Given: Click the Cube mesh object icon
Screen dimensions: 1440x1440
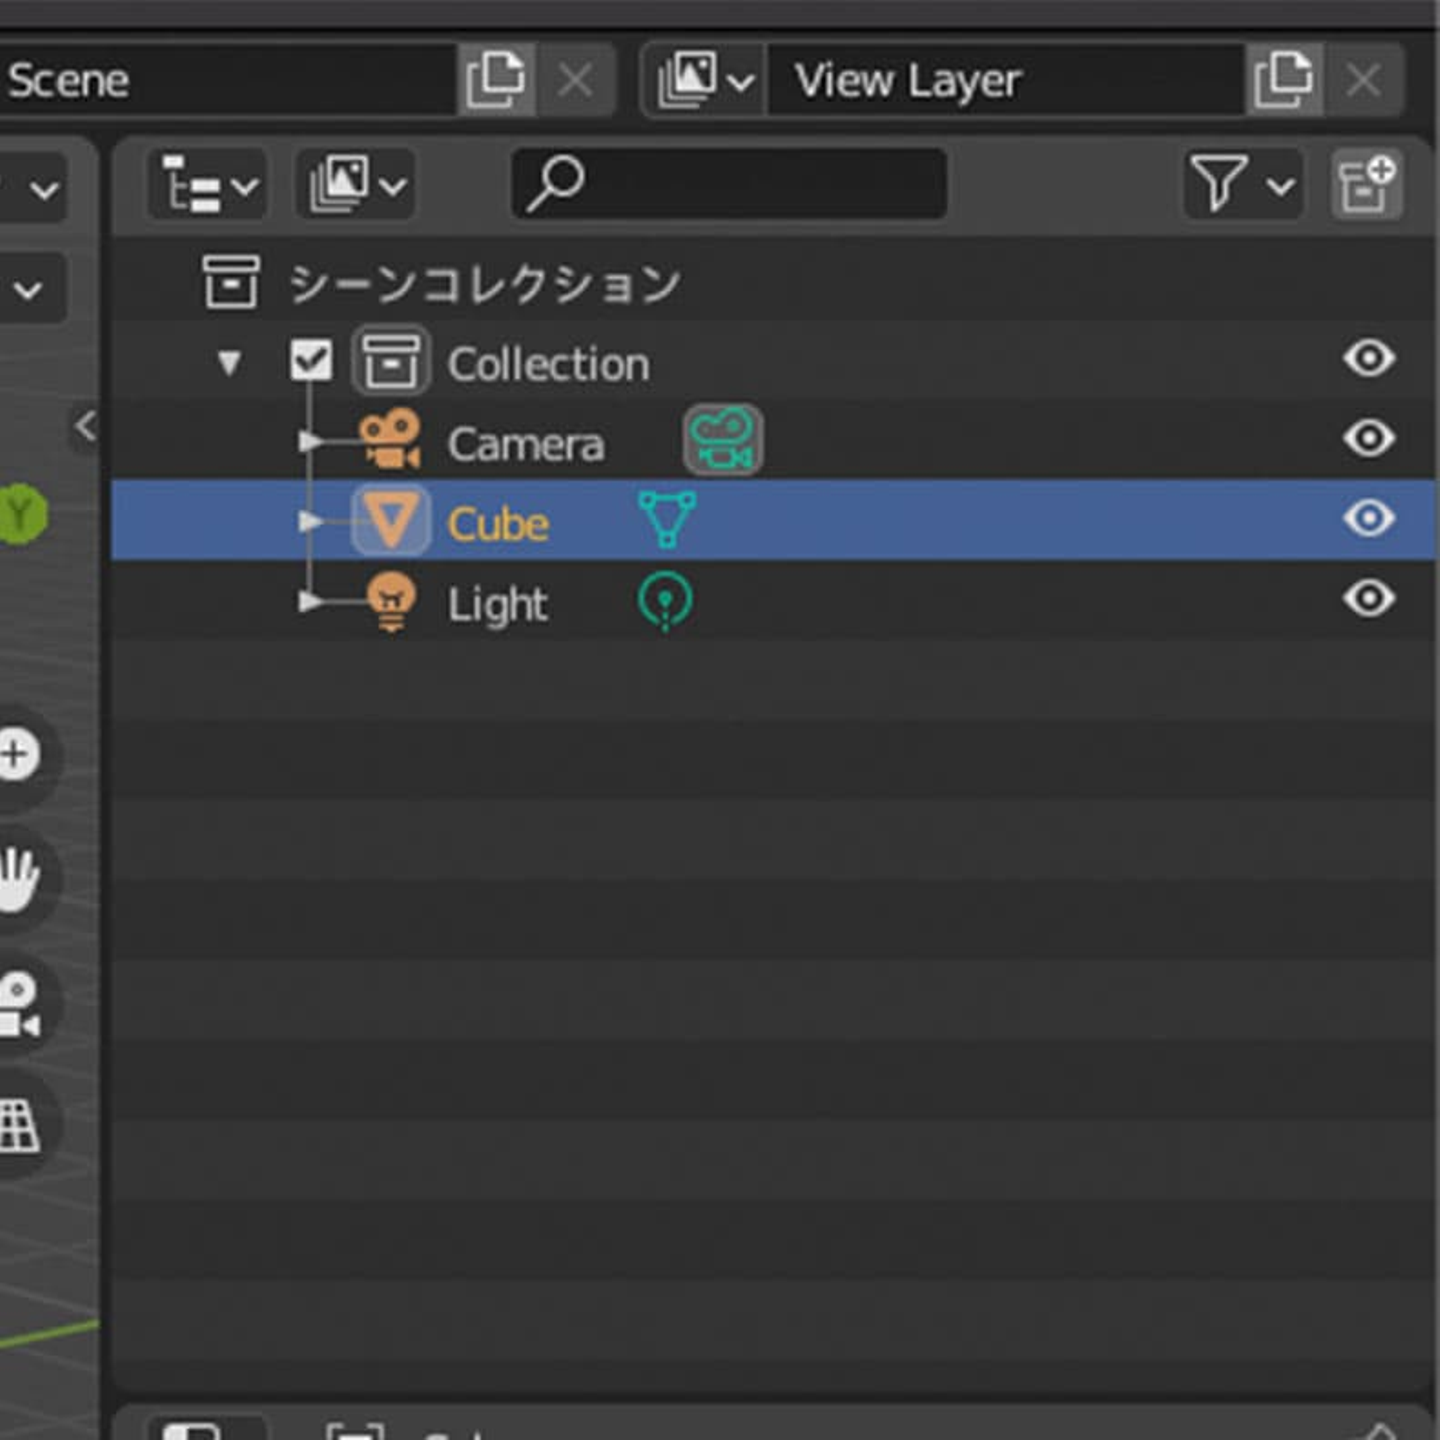Looking at the screenshot, I should pos(390,521).
